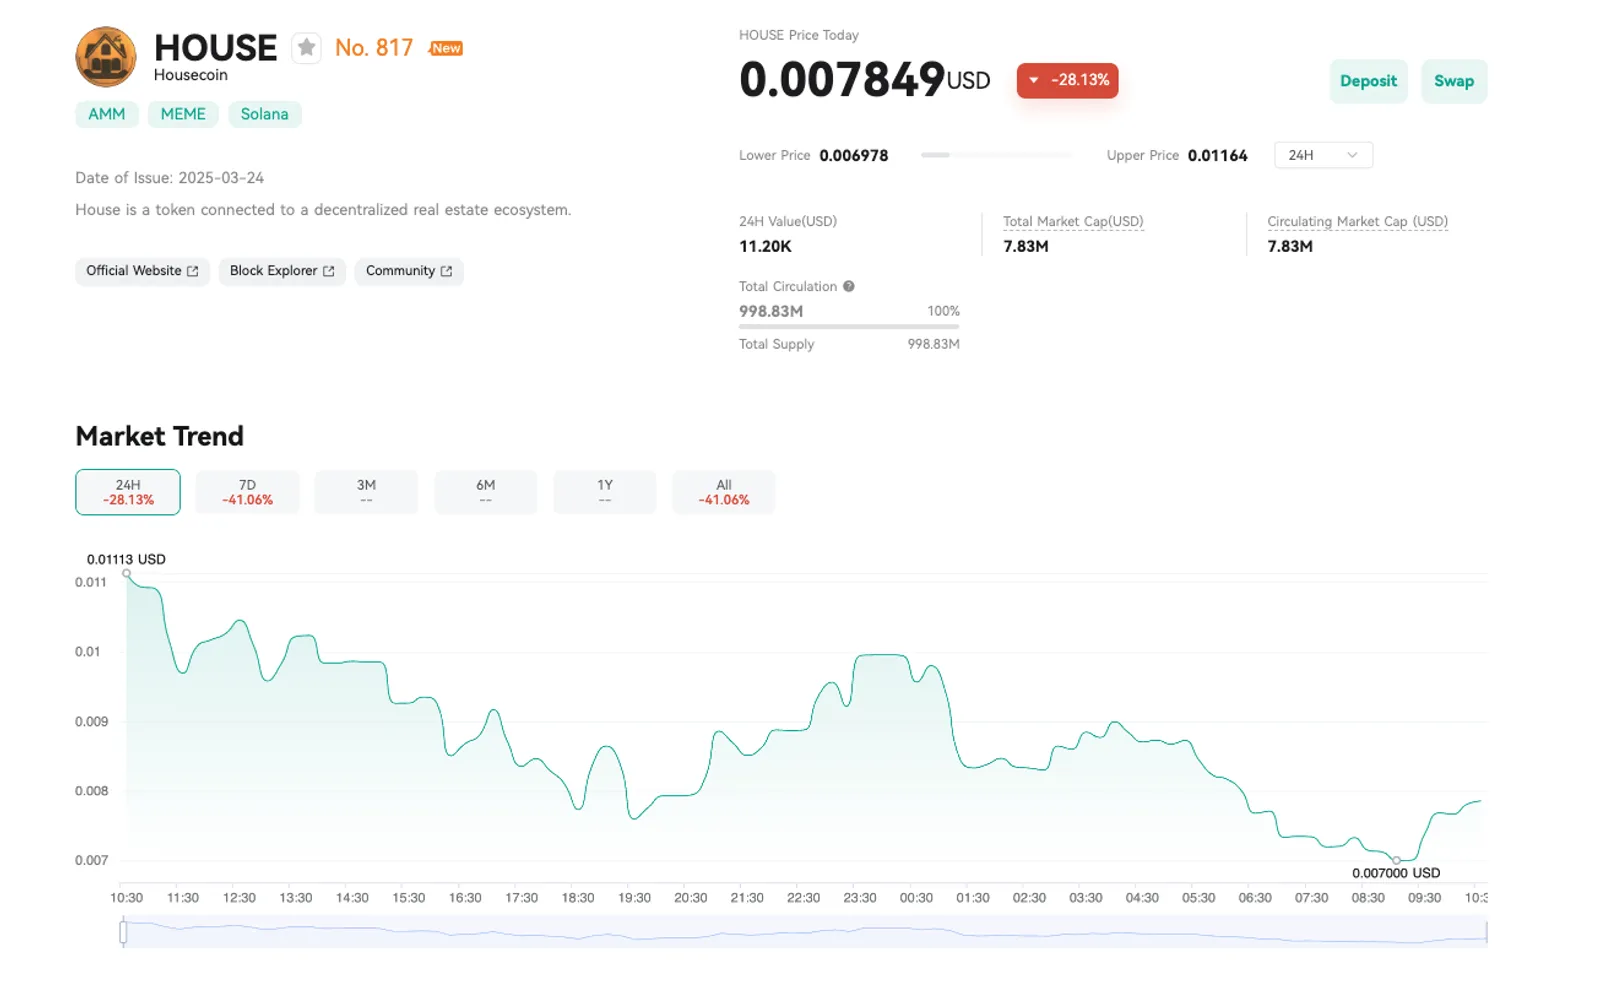The image size is (1600, 992).
Task: Click the lower/upper price range slider bar
Action: pyautogui.click(x=995, y=155)
